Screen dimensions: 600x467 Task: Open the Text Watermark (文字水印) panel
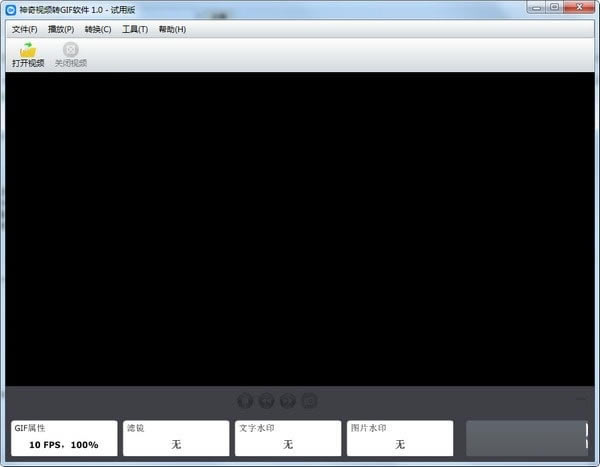coord(288,438)
